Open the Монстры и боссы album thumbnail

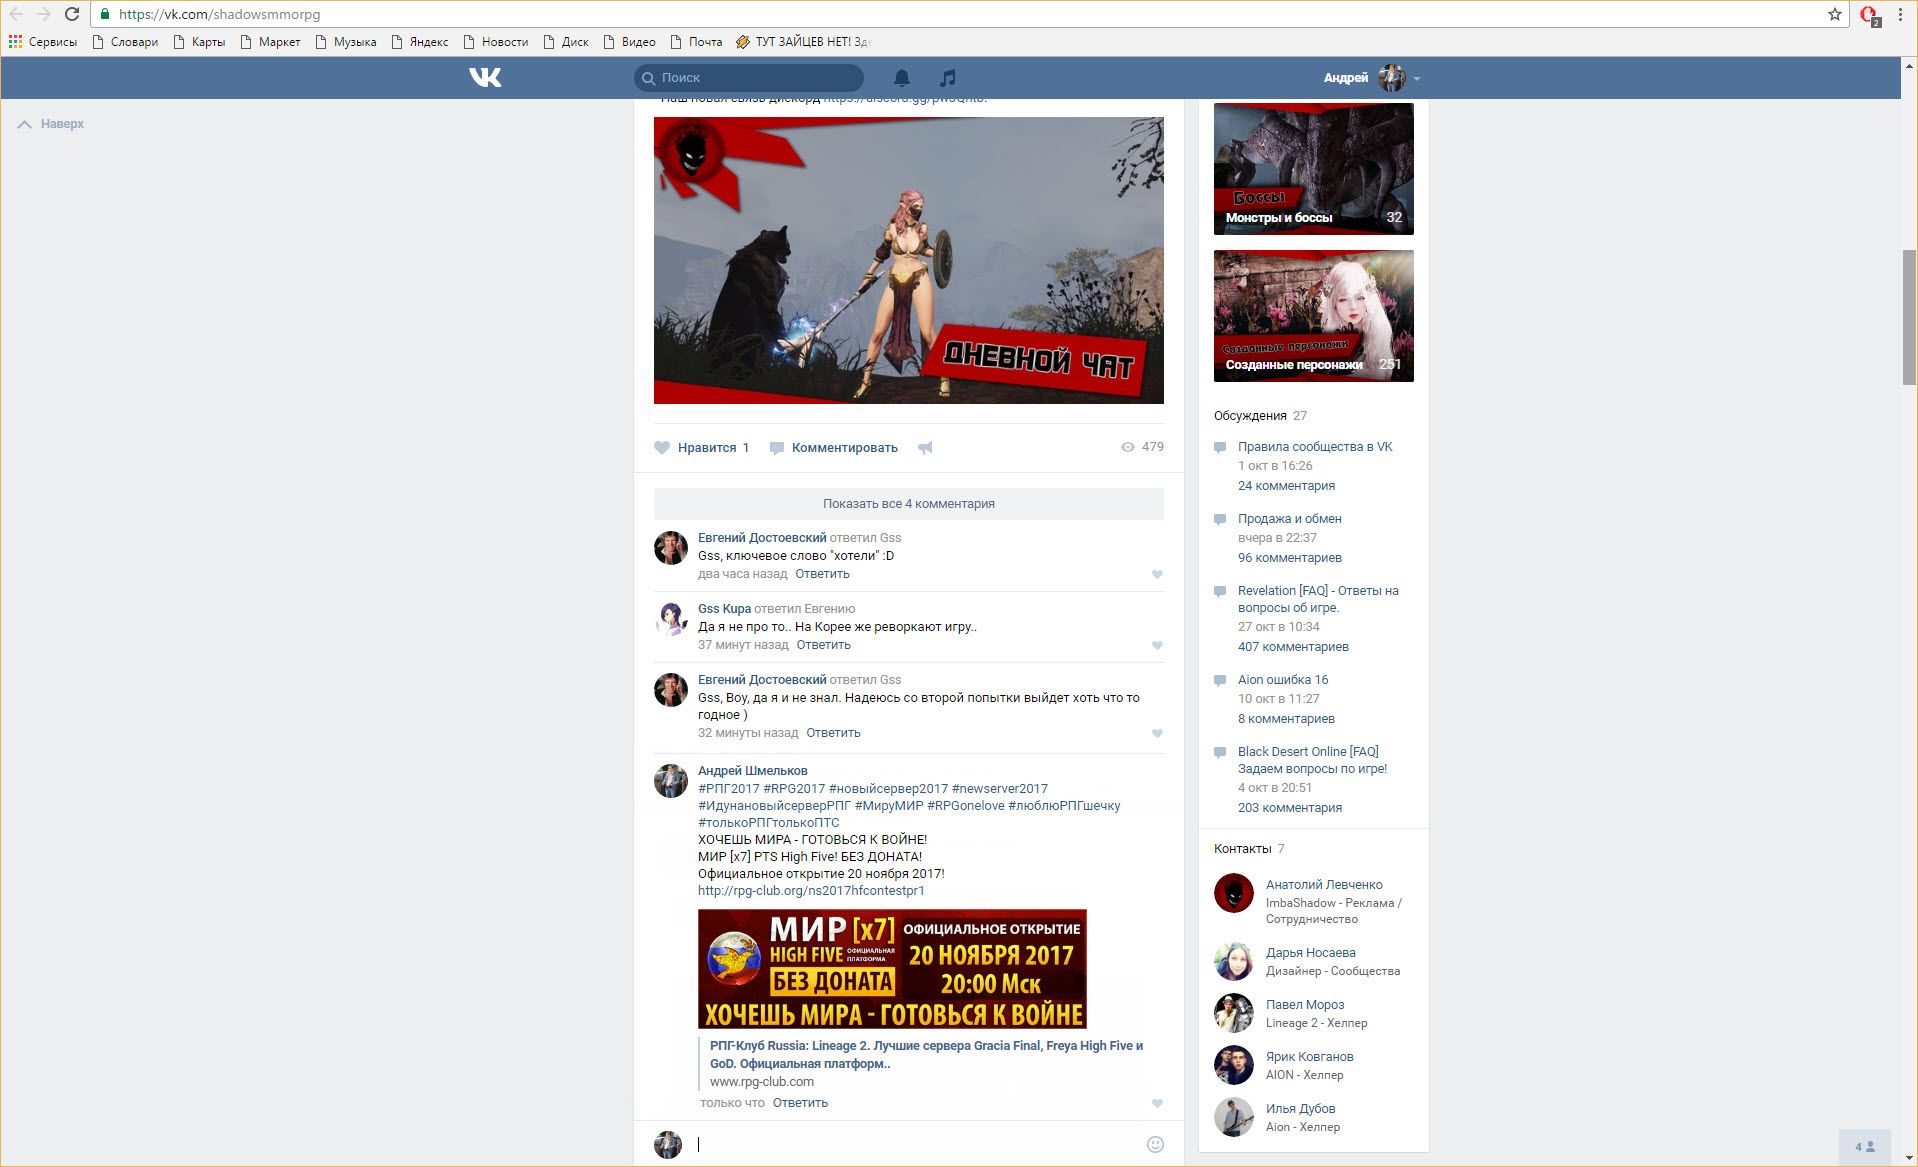coord(1313,169)
